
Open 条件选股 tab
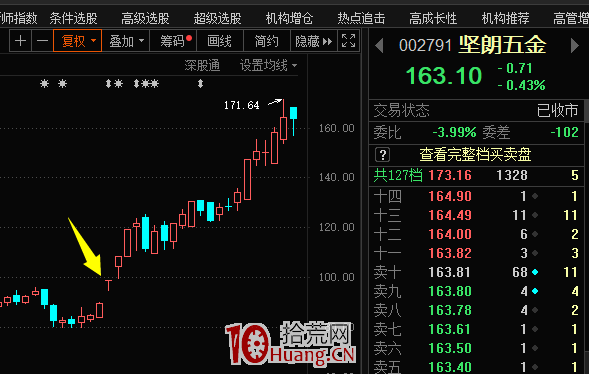73,18
